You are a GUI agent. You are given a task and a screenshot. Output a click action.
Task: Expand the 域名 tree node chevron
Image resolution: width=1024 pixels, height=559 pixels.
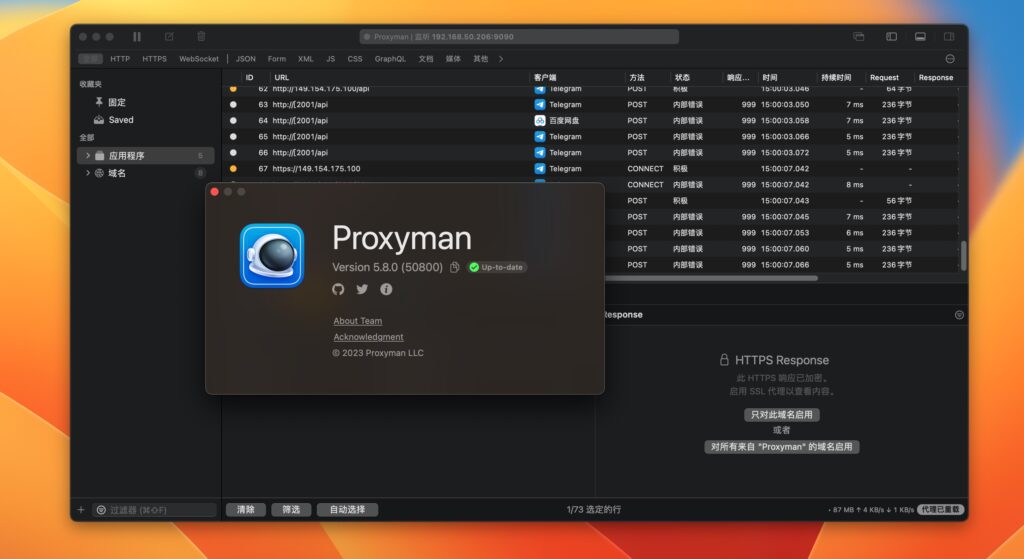[88, 173]
